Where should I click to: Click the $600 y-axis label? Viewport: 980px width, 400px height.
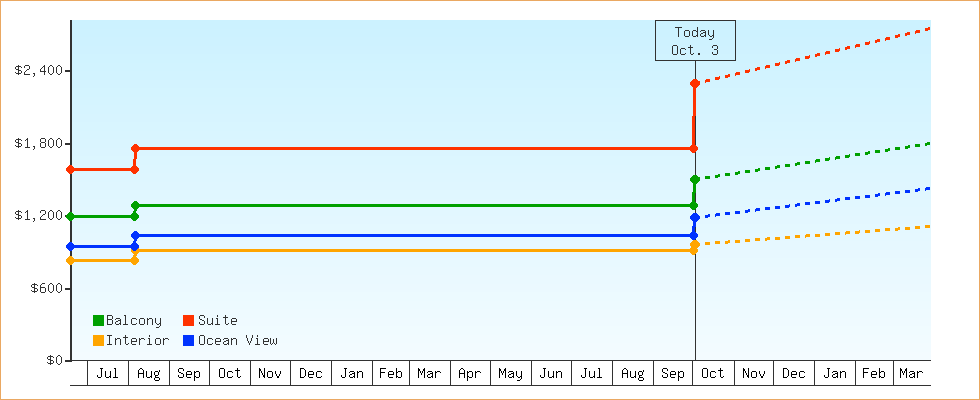click(x=46, y=289)
